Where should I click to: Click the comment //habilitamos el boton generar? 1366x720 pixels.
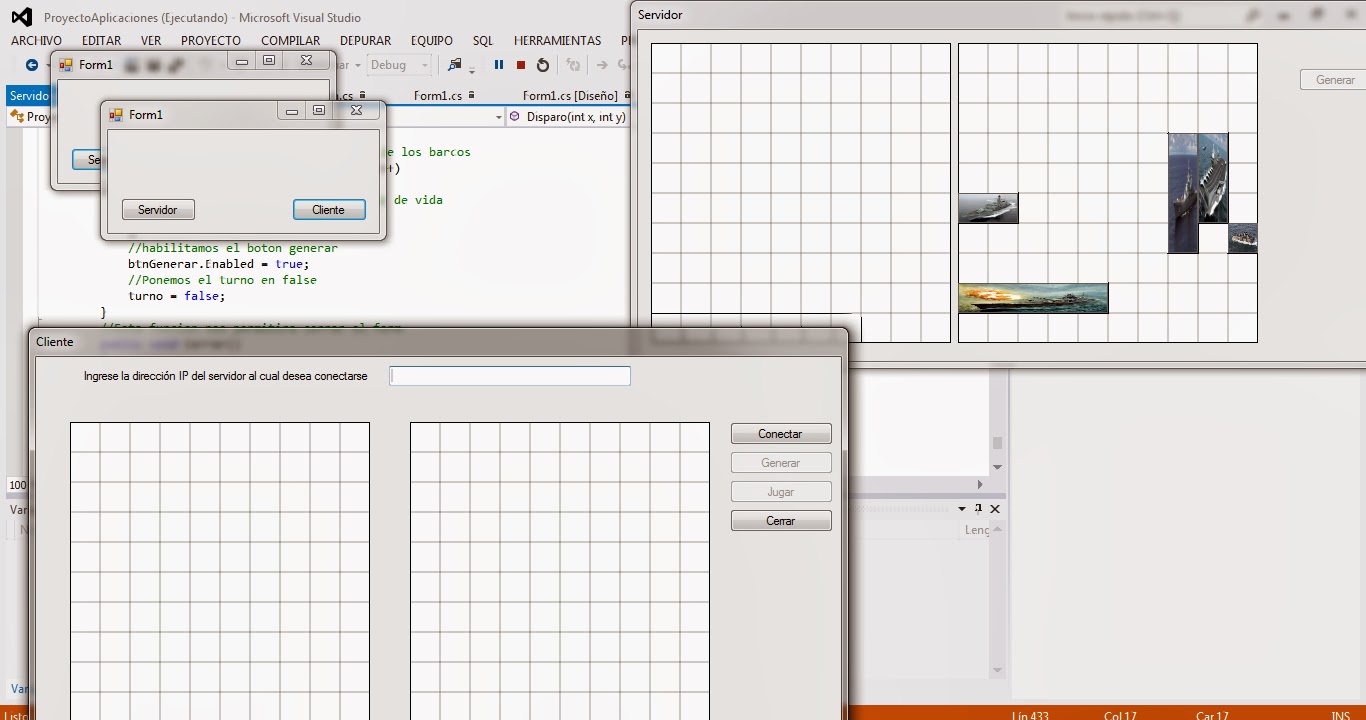233,248
